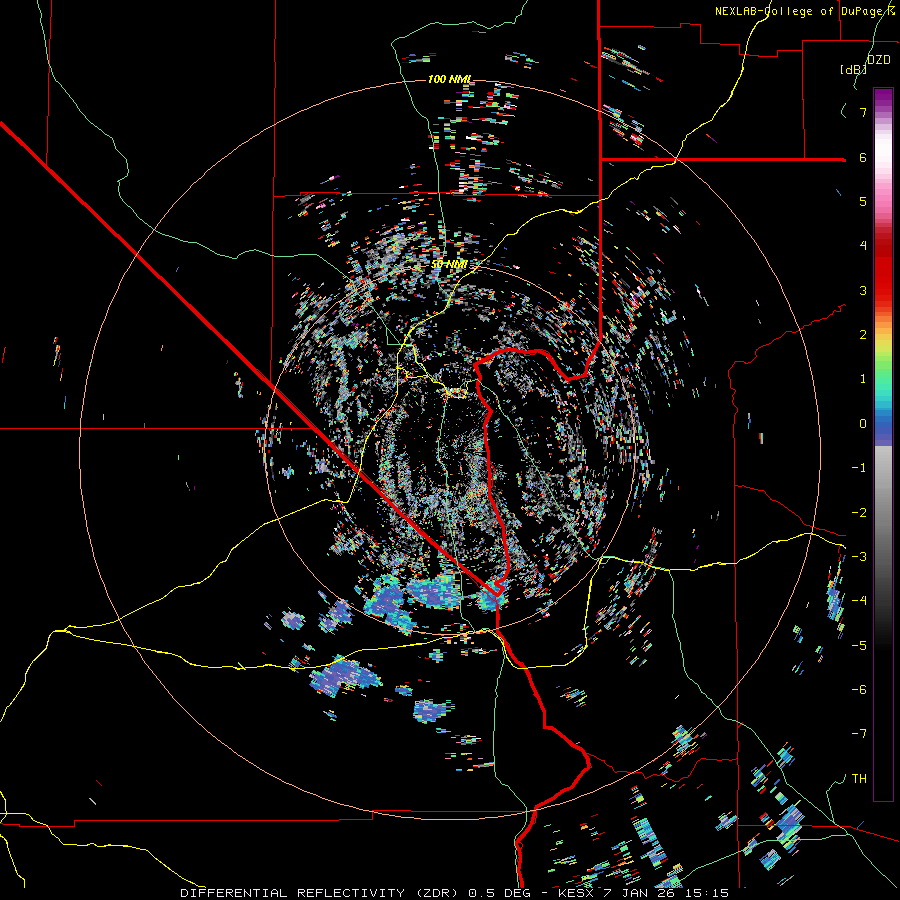This screenshot has width=900, height=900.
Task: Click the 50 NMI range ring label
Action: [x=449, y=264]
